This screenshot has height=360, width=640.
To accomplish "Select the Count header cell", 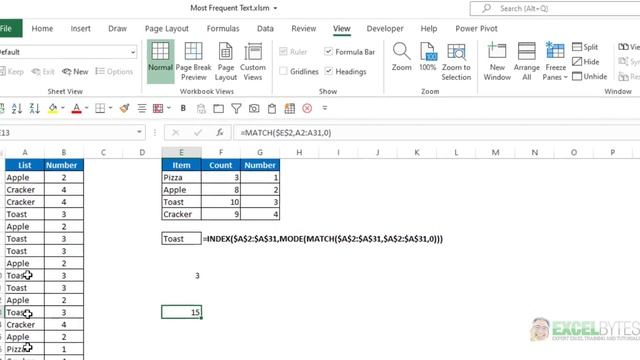I will tap(221, 165).
